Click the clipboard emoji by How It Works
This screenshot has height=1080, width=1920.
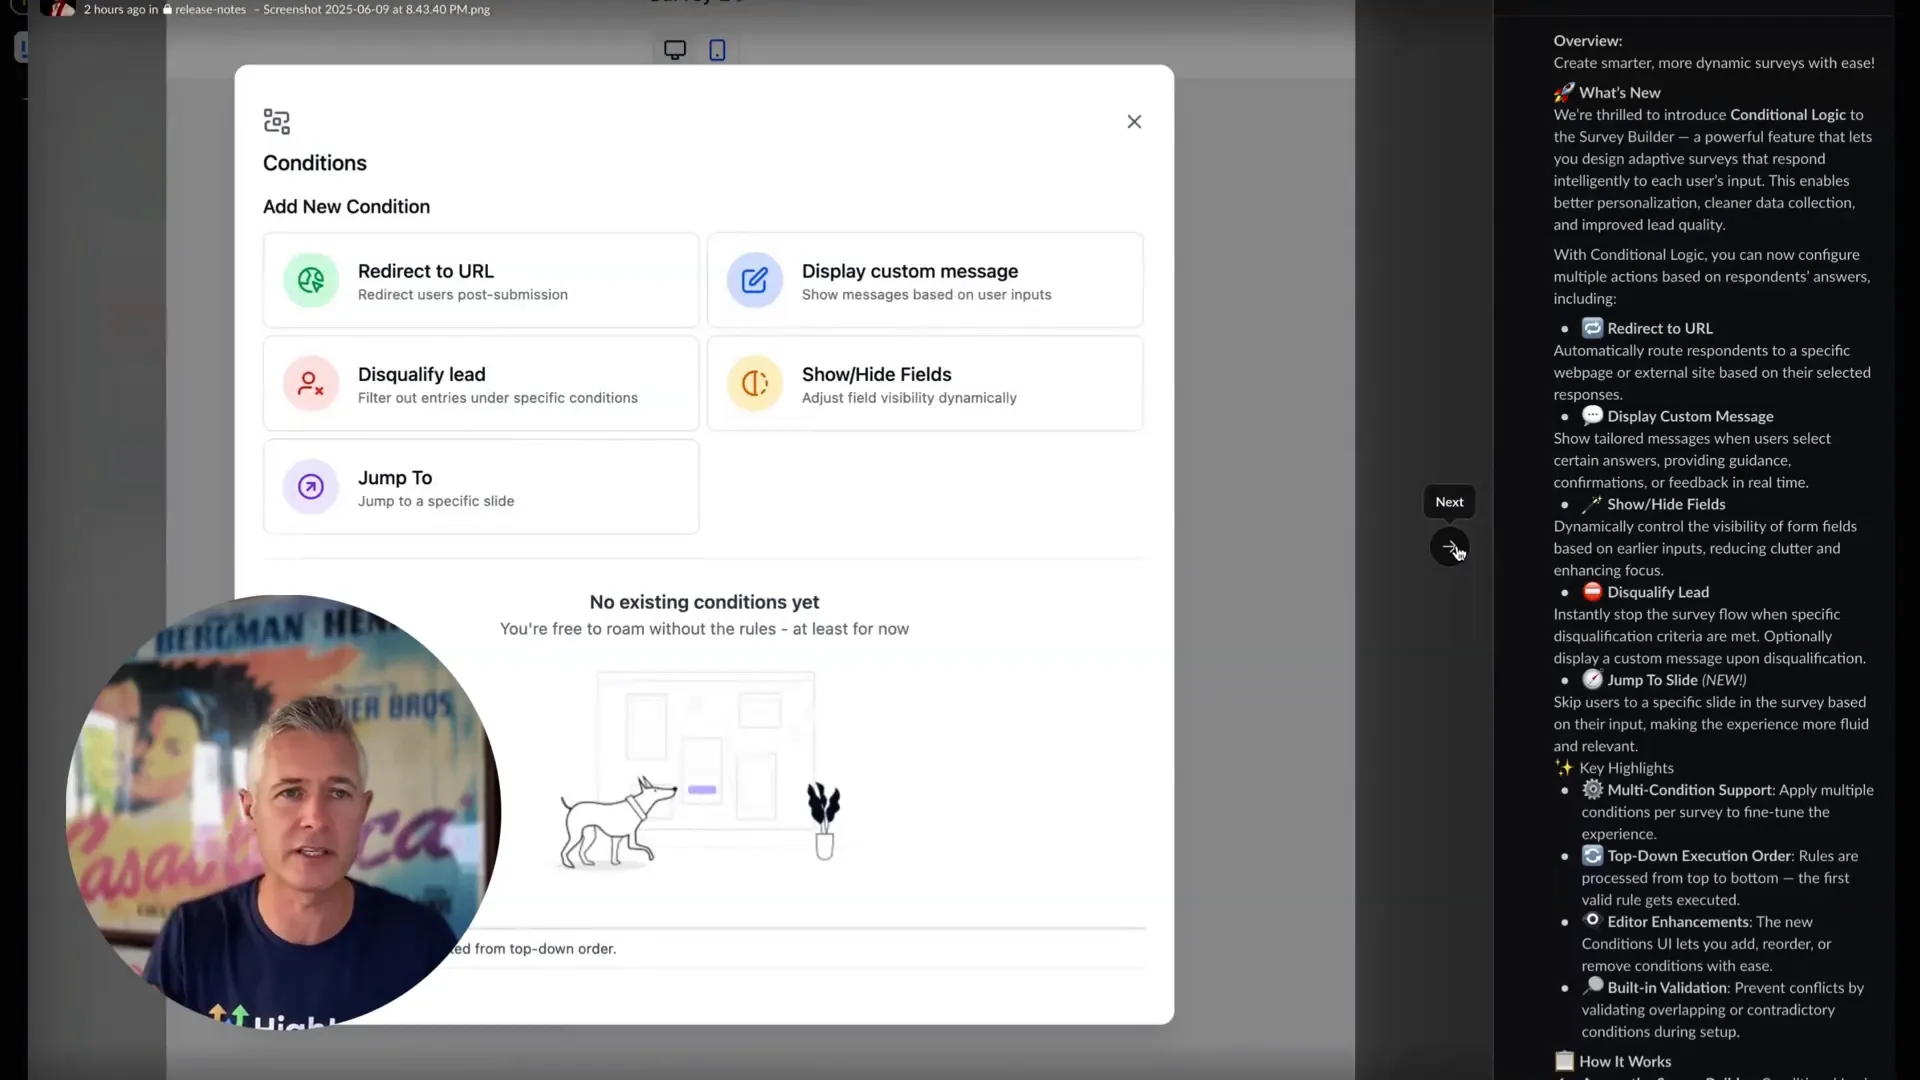[x=1564, y=1061]
